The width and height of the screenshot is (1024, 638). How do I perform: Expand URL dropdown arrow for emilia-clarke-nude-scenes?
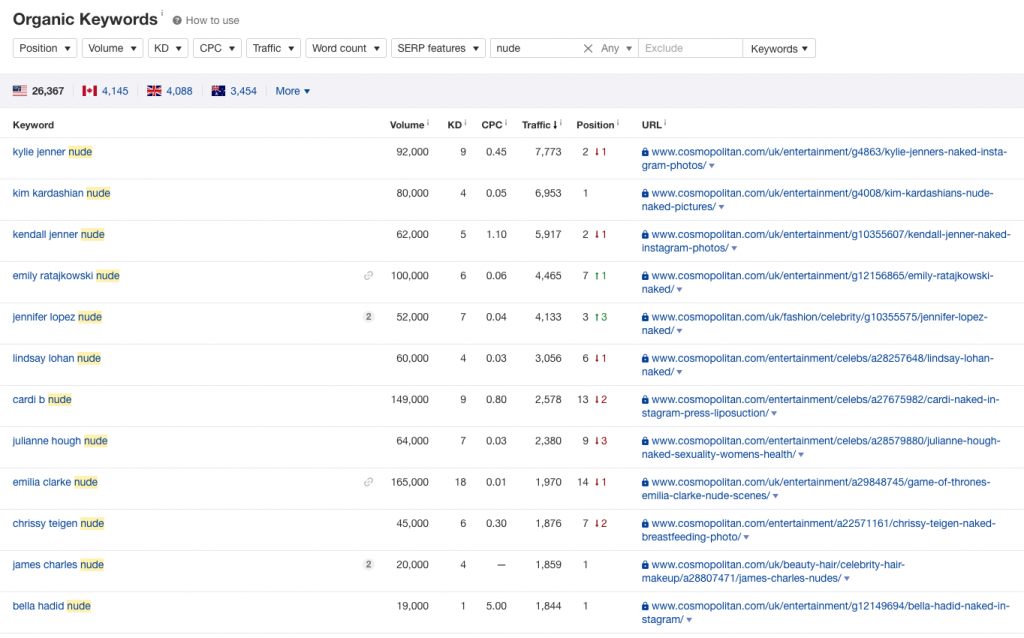(775, 496)
